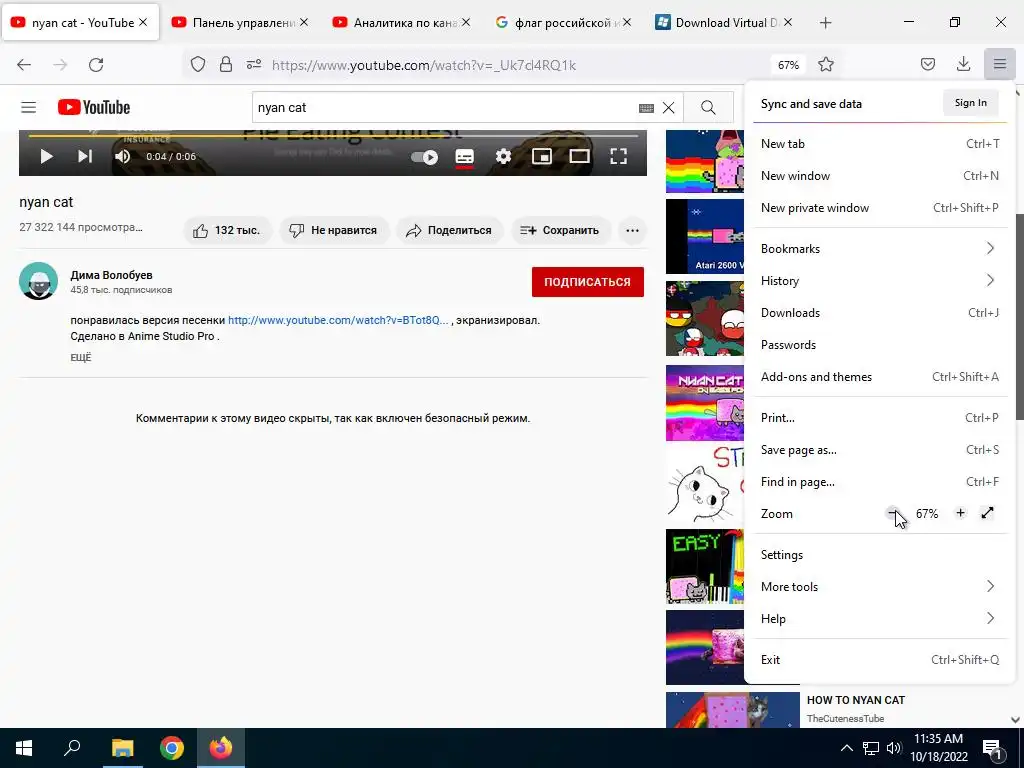Screen dimensions: 1024x768
Task: Click the YouTube search magnifier button
Action: point(709,108)
